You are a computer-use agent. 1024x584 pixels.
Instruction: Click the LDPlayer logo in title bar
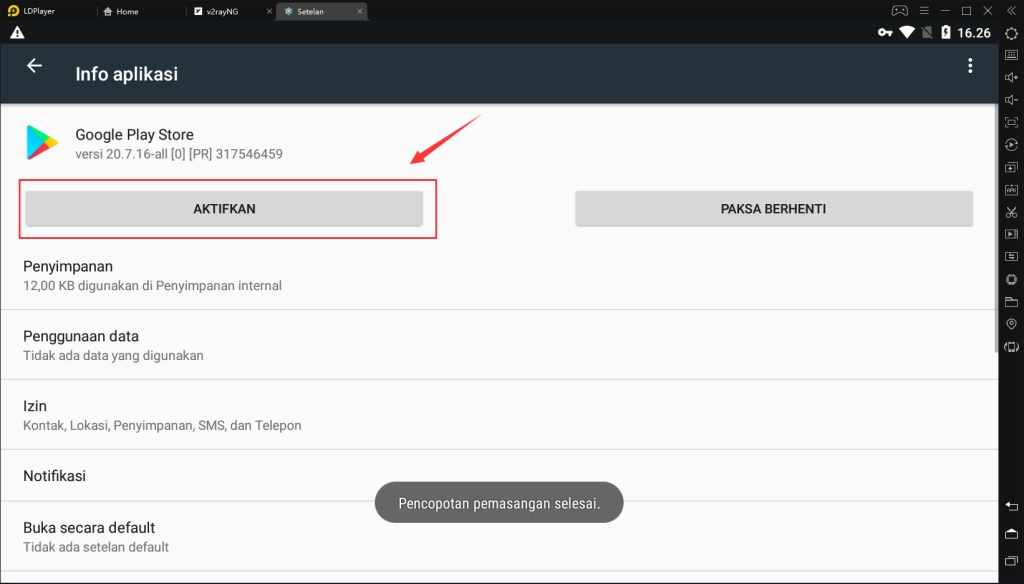[x=13, y=10]
